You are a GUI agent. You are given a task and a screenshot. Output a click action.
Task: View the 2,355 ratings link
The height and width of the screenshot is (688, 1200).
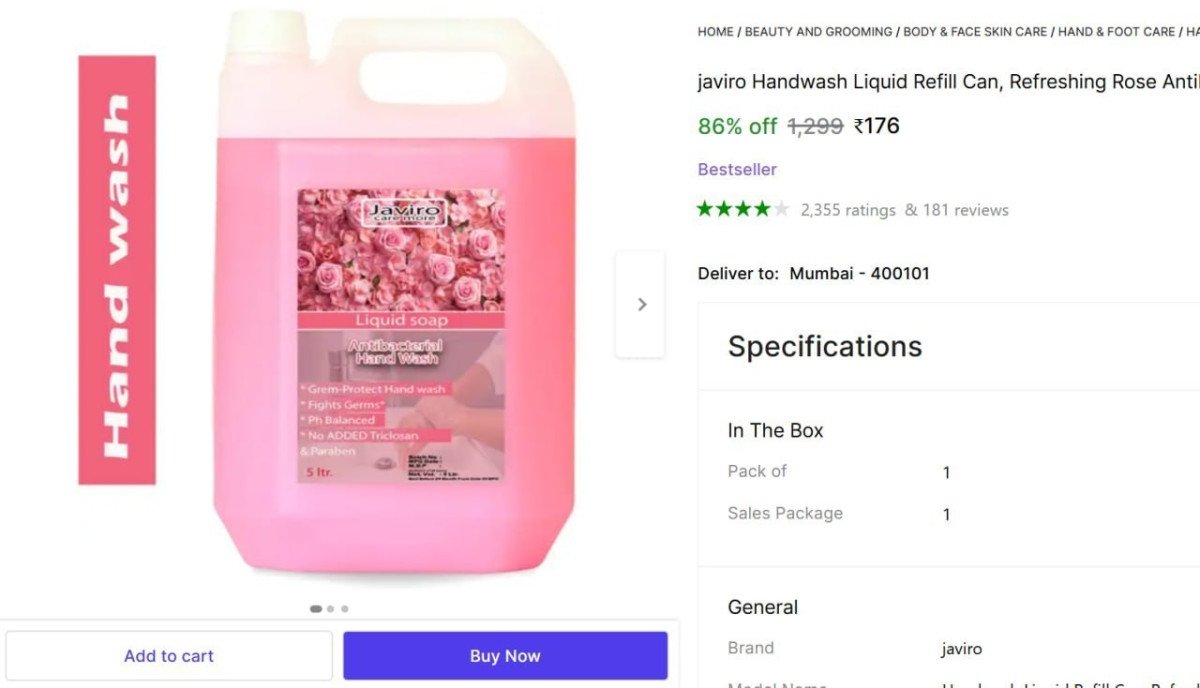pyautogui.click(x=848, y=210)
